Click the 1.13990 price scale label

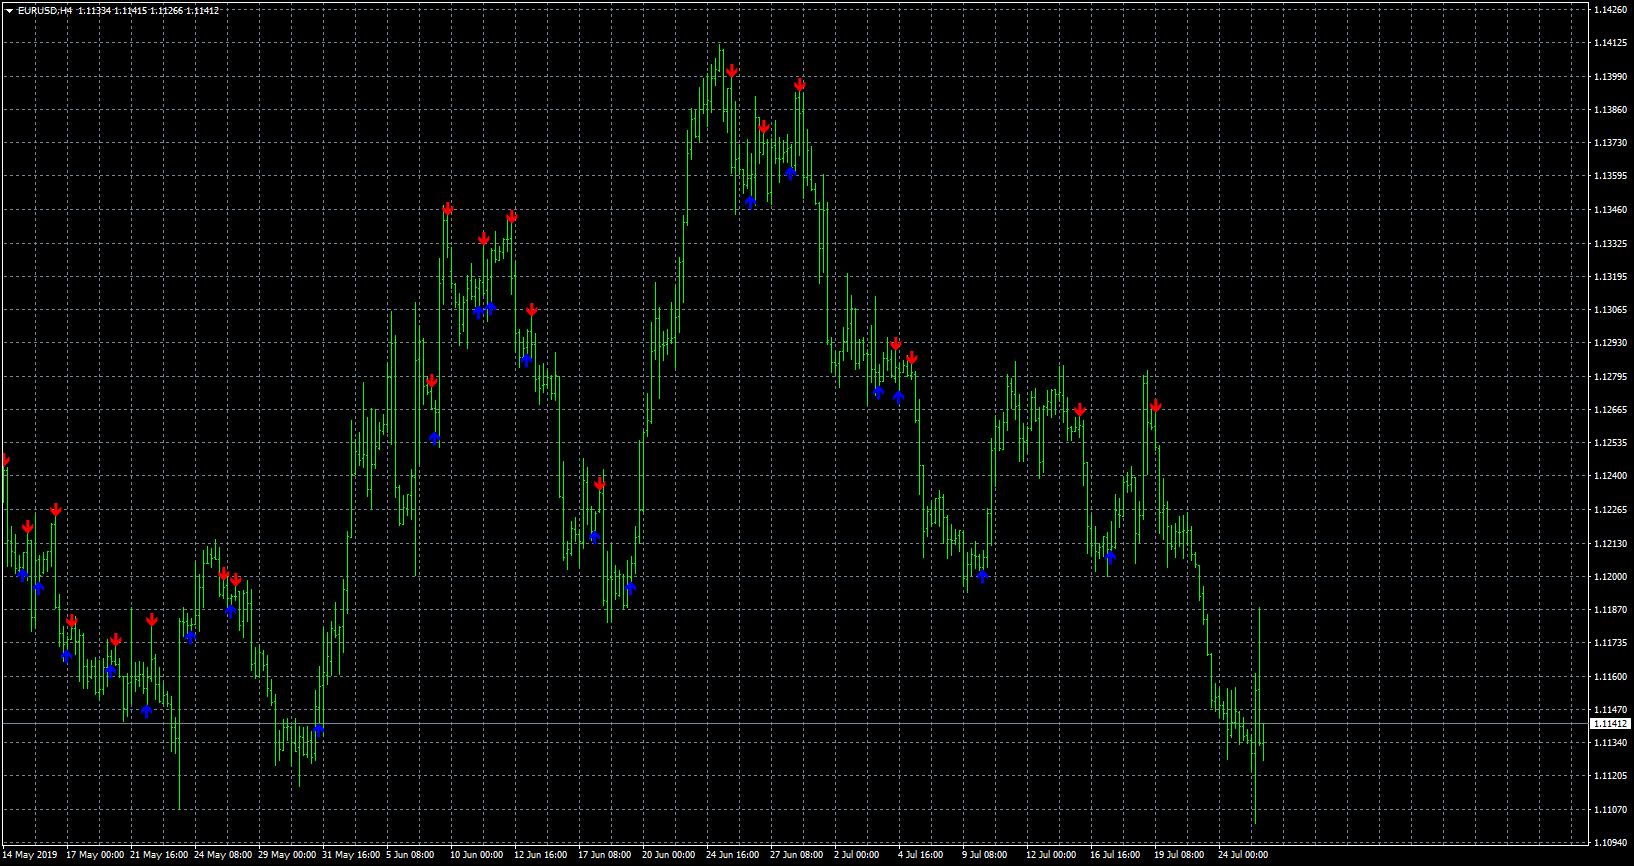tap(1610, 76)
